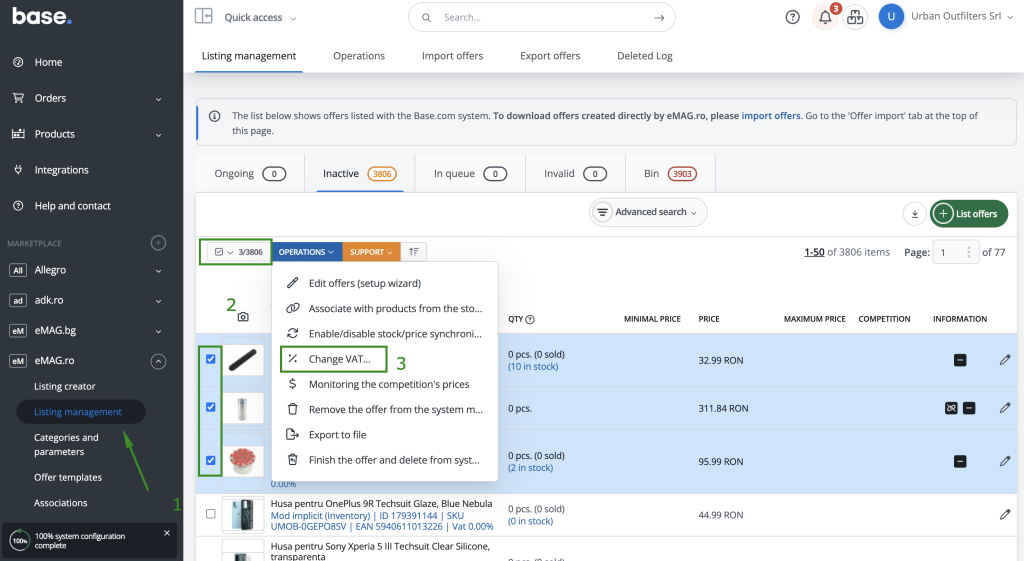
Task: Click minus info icon for 32.99 RON row
Action: click(x=960, y=360)
